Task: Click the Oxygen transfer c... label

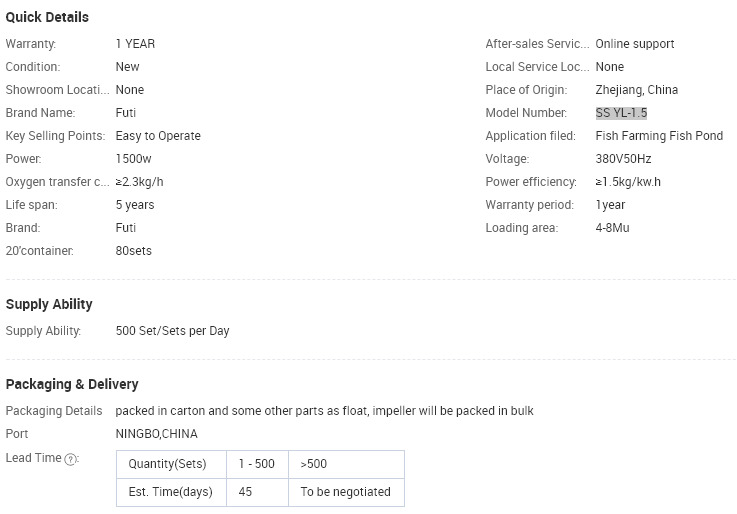Action: coord(57,182)
